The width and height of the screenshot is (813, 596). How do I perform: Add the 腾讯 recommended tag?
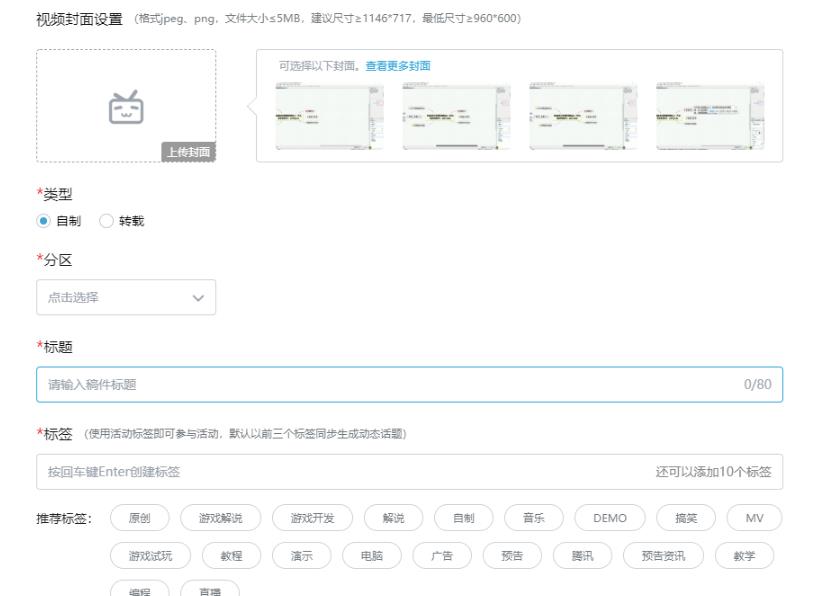584,555
